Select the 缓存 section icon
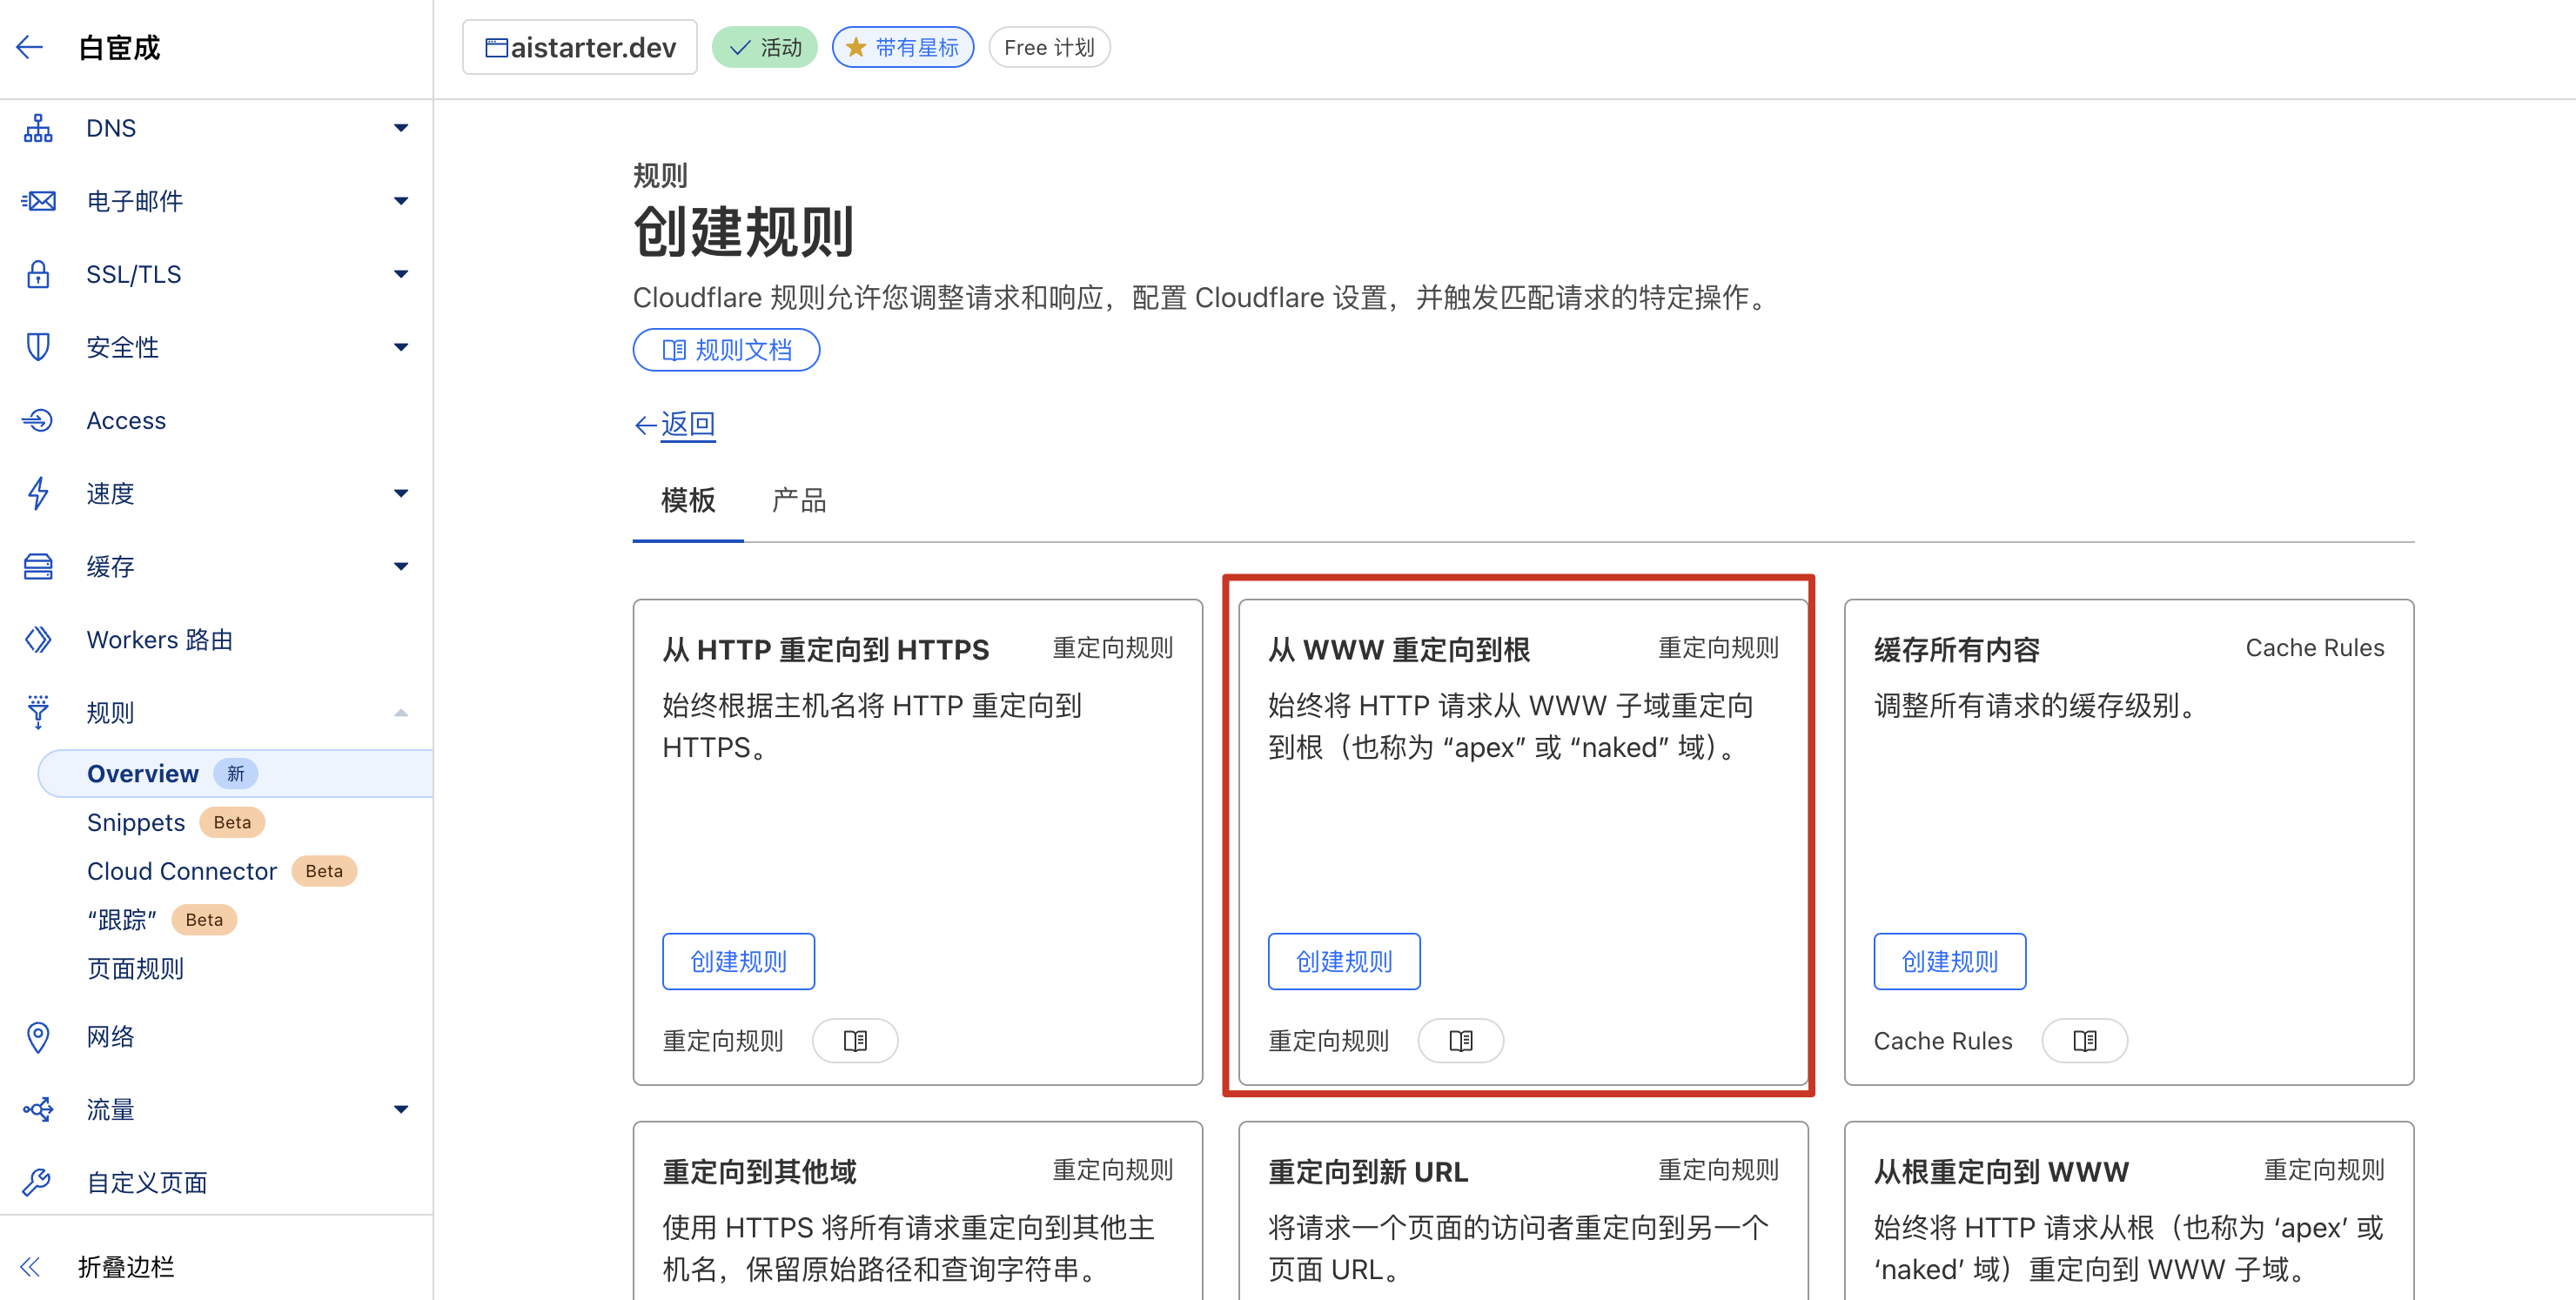This screenshot has height=1300, width=2576. point(37,566)
